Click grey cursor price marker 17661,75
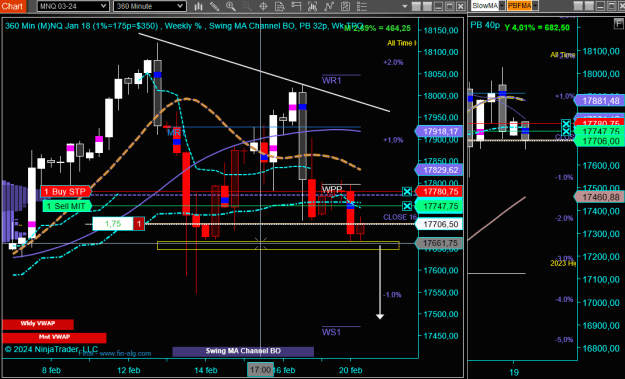This screenshot has width=625, height=379. (x=439, y=243)
